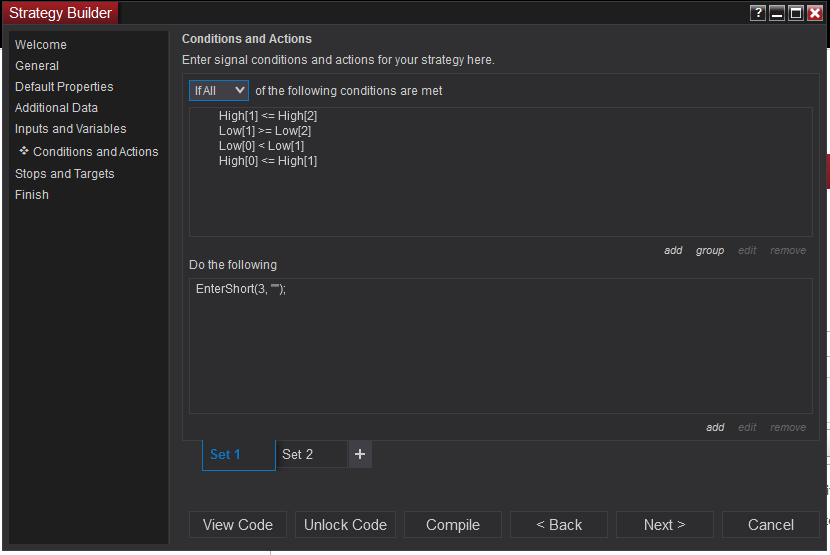The height and width of the screenshot is (555, 830).
Task: Select the EnterShort(3, "") action line
Action: [241, 289]
